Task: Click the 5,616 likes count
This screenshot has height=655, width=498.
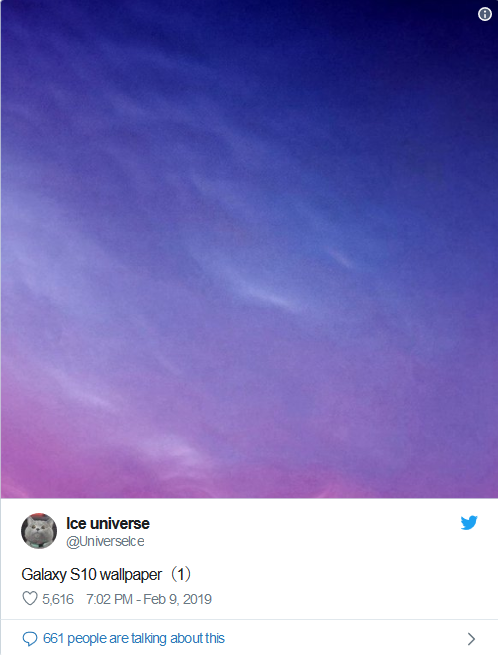Action: coord(58,599)
